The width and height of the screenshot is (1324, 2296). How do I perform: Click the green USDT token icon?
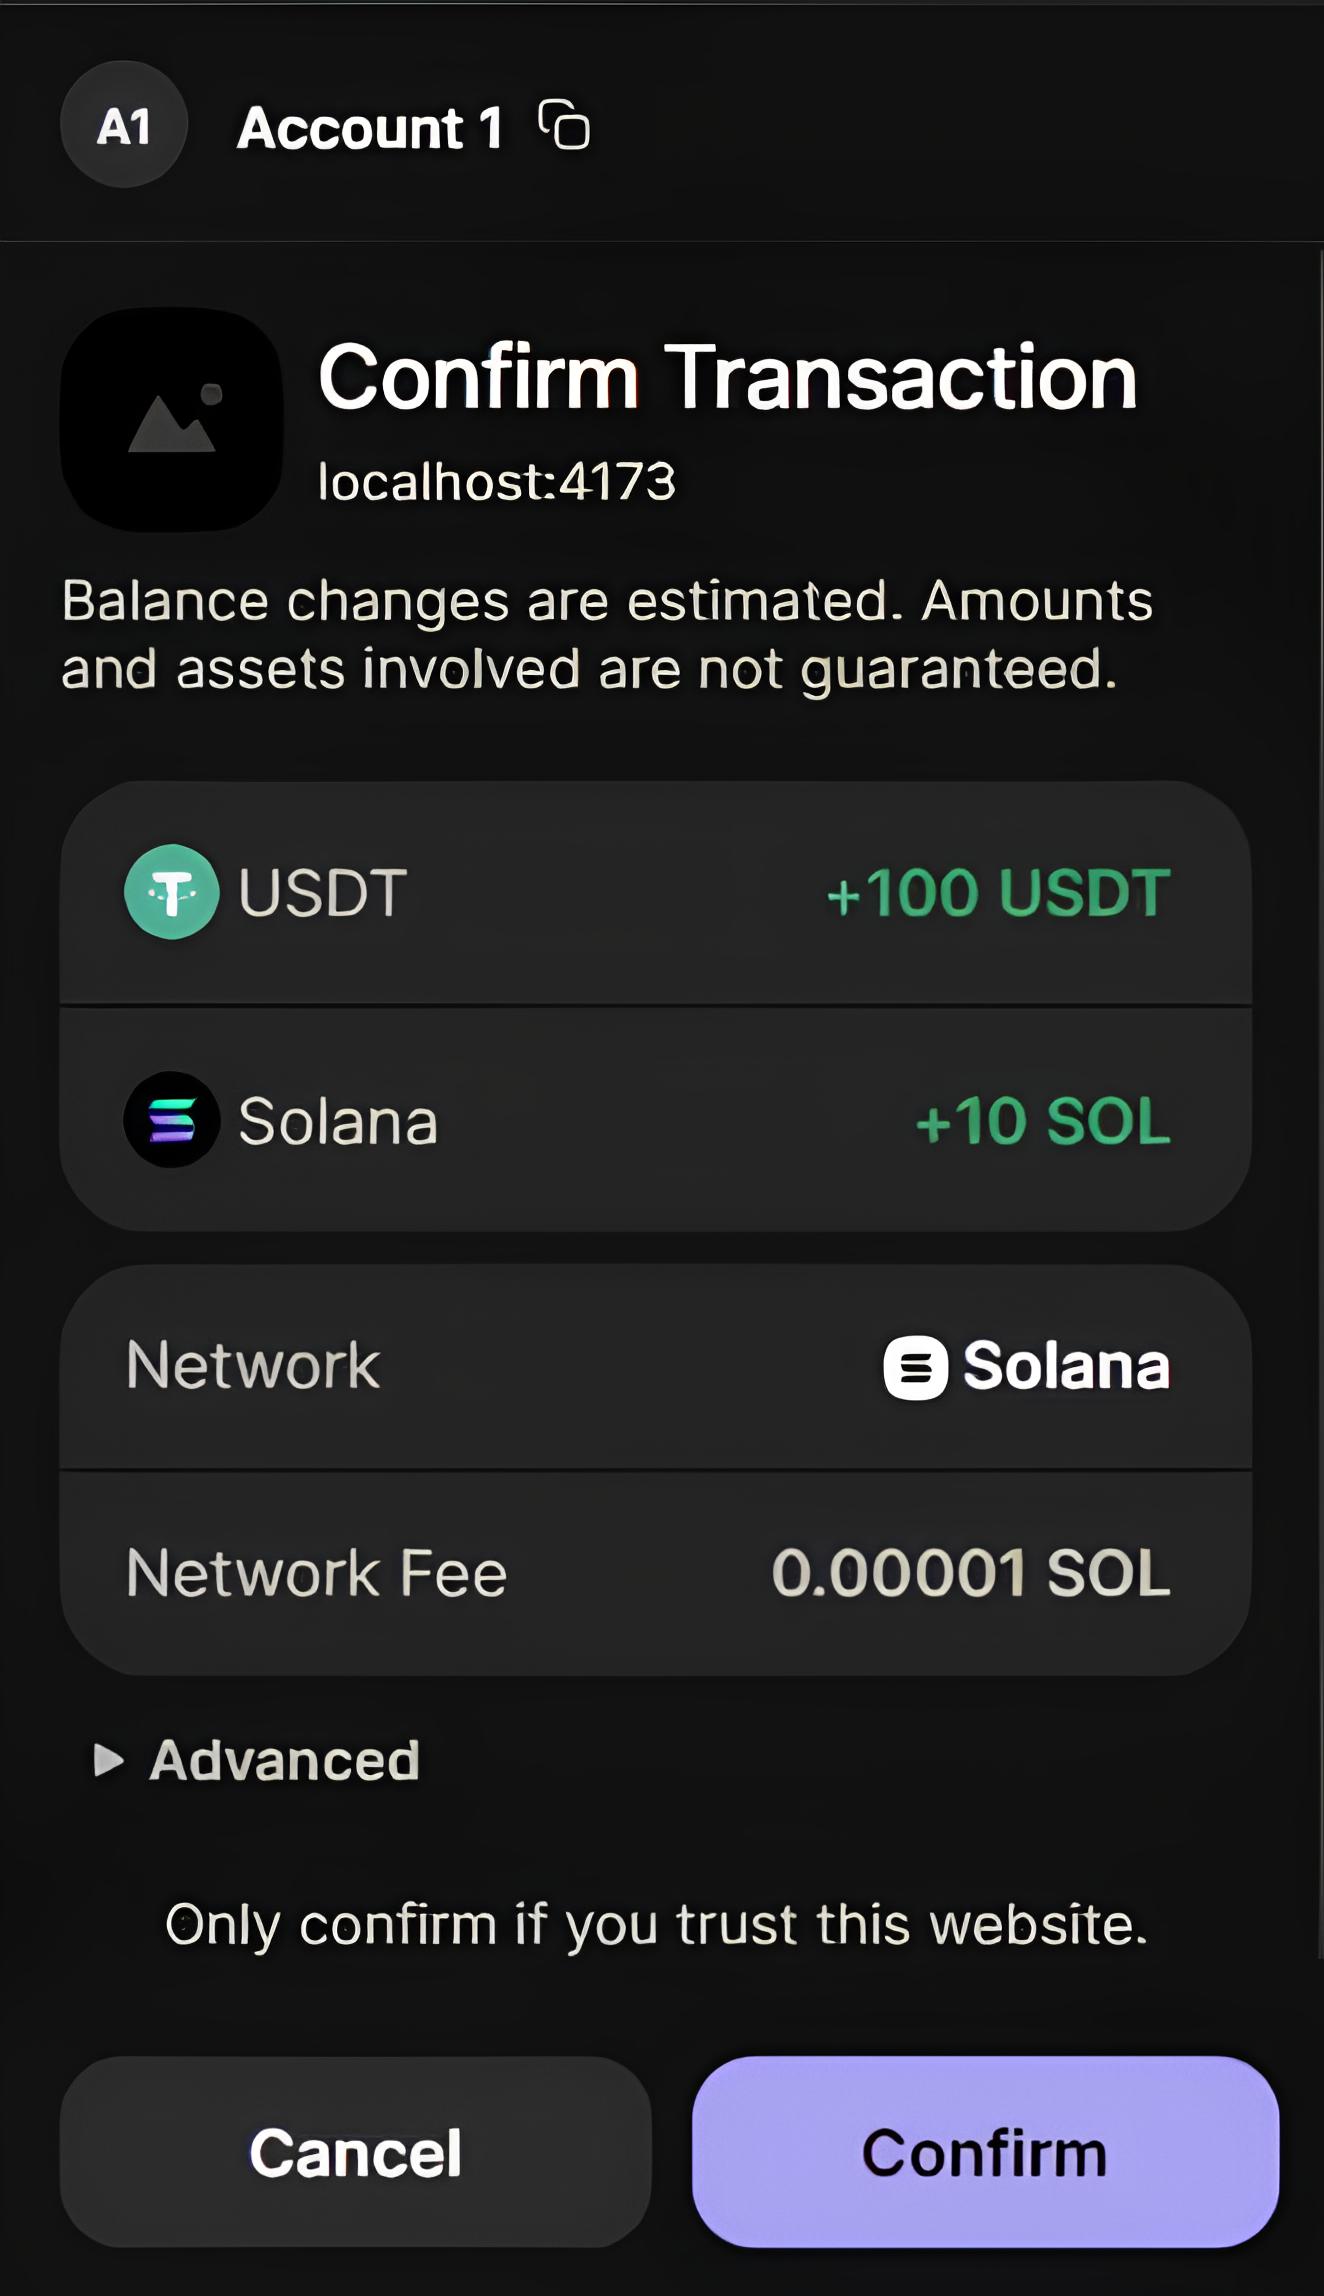click(x=172, y=892)
